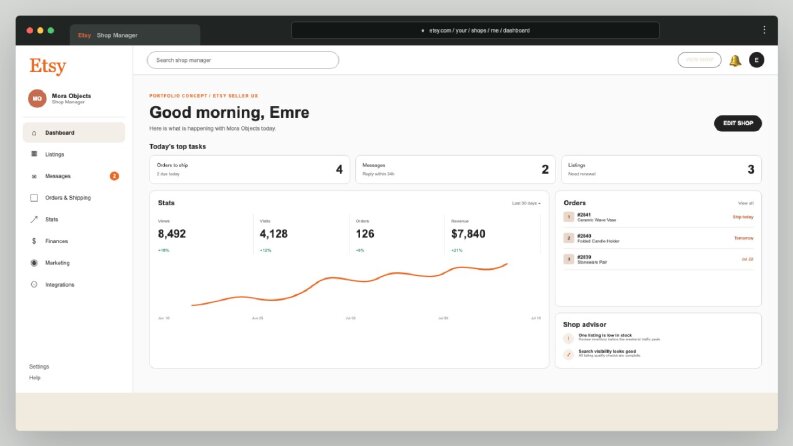Click the Ship today status label

point(743,217)
